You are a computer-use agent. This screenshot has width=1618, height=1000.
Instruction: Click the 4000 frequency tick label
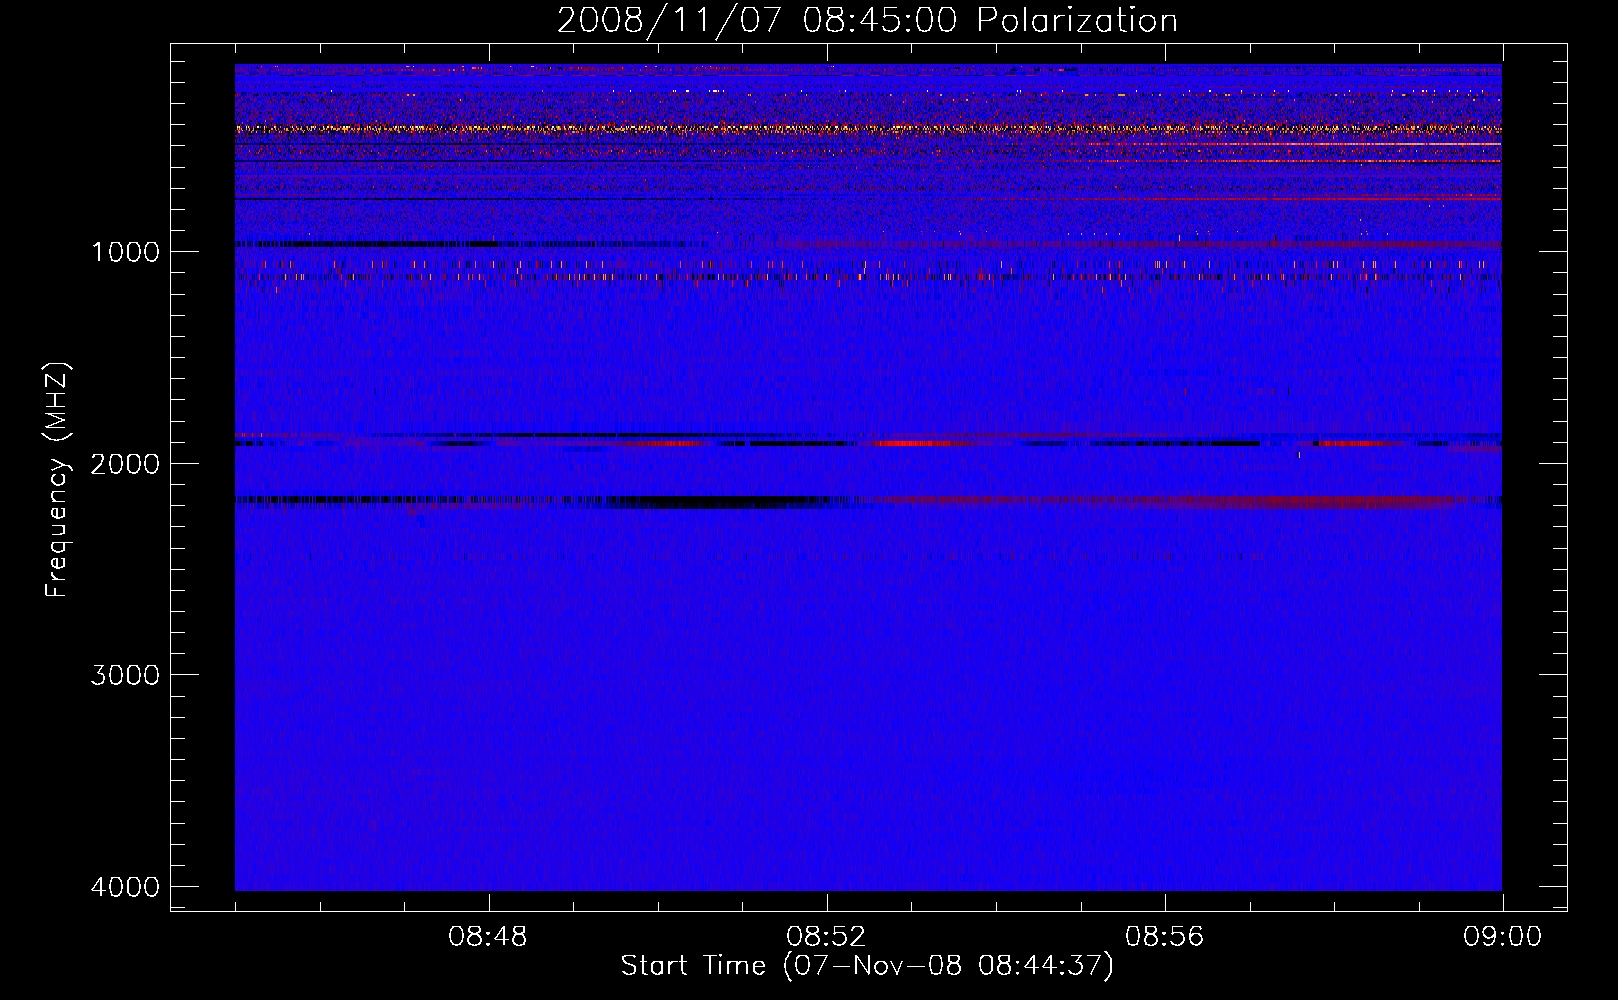pos(125,887)
